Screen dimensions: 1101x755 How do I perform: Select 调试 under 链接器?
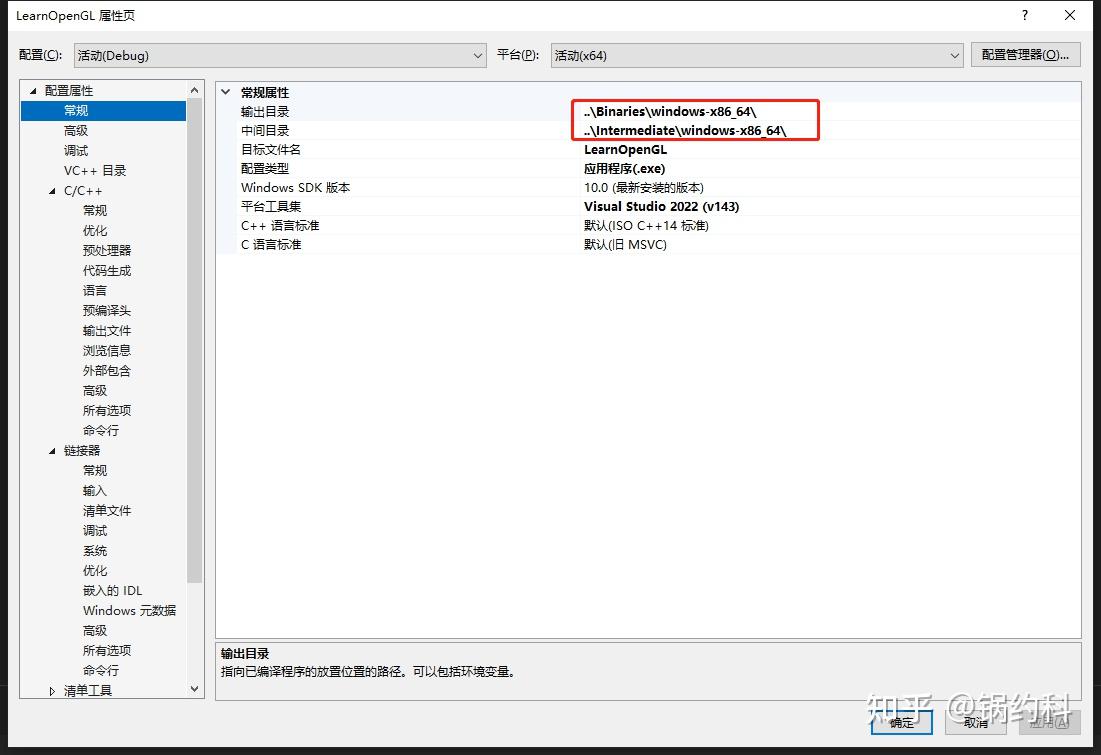(x=95, y=531)
